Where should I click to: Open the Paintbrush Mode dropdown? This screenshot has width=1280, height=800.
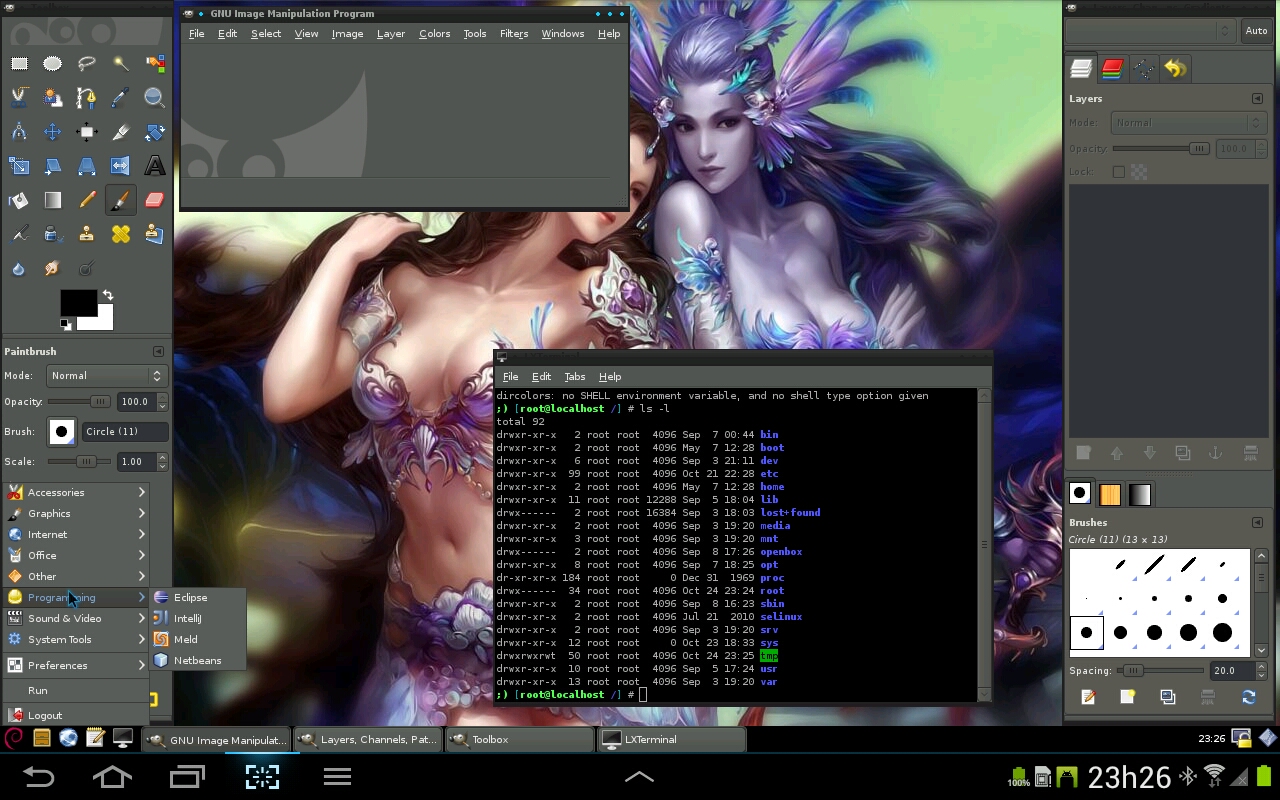coord(106,376)
